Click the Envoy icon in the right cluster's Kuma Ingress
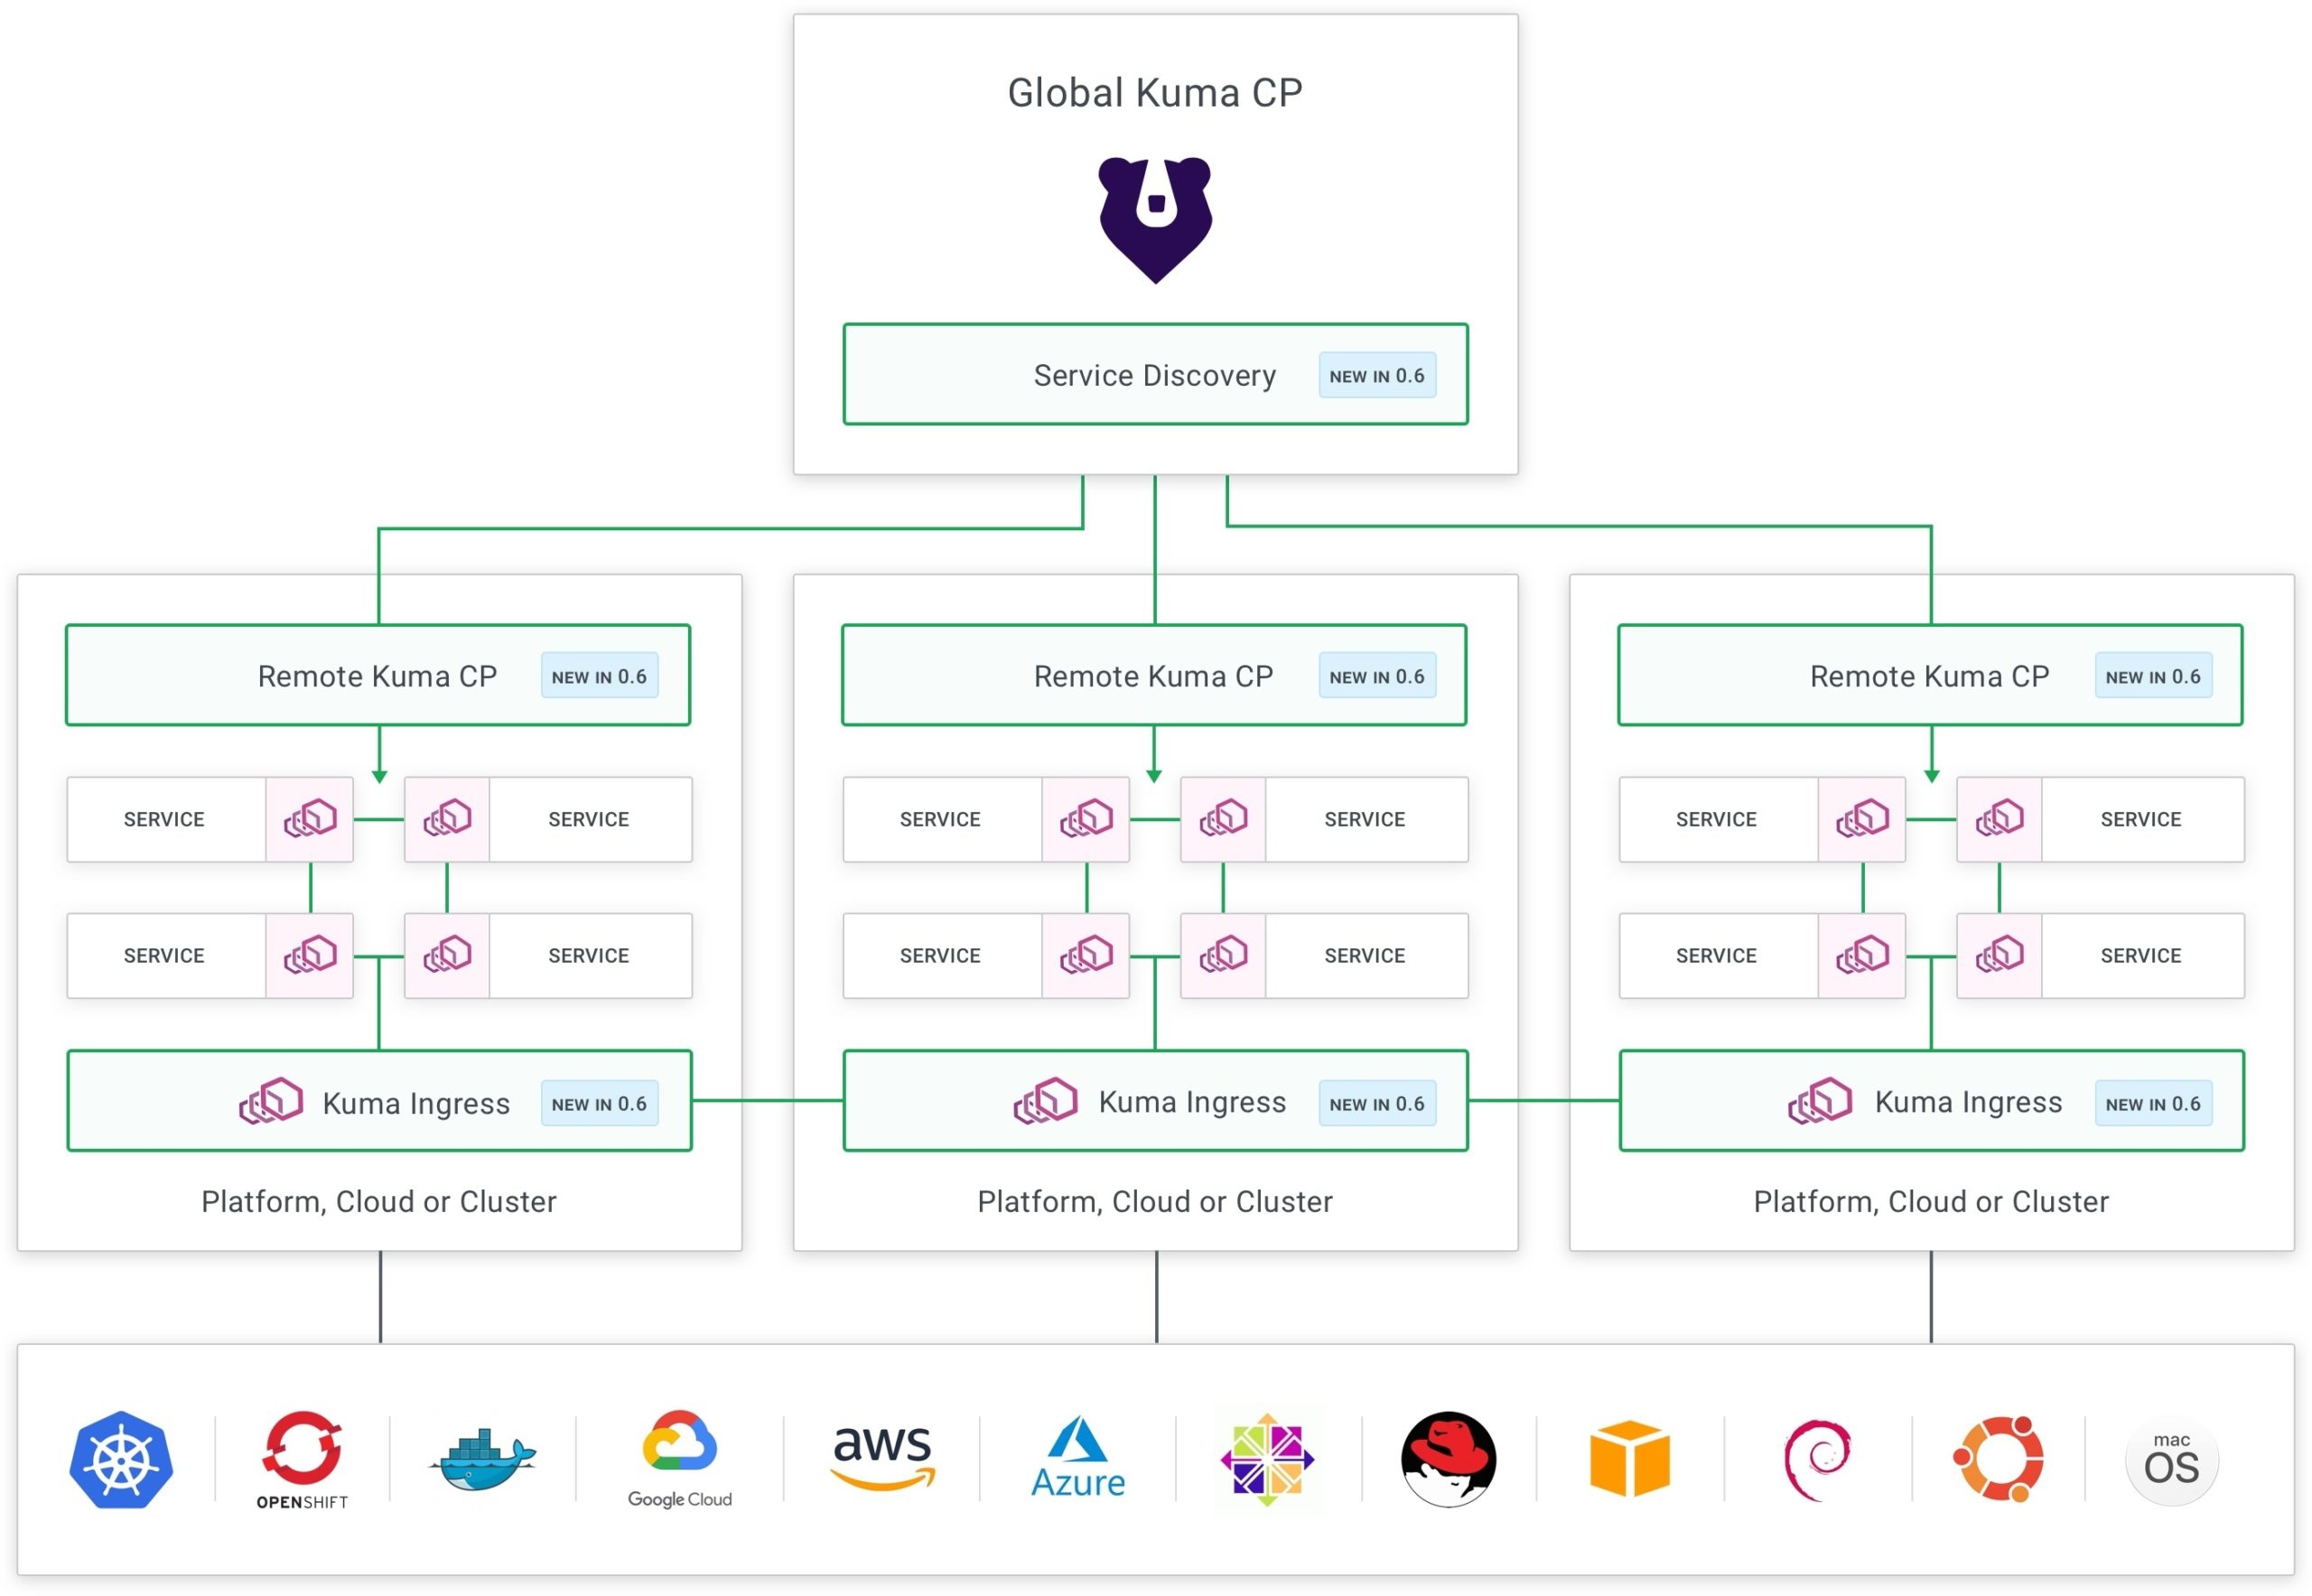2312x1596 pixels. pos(1820,1101)
